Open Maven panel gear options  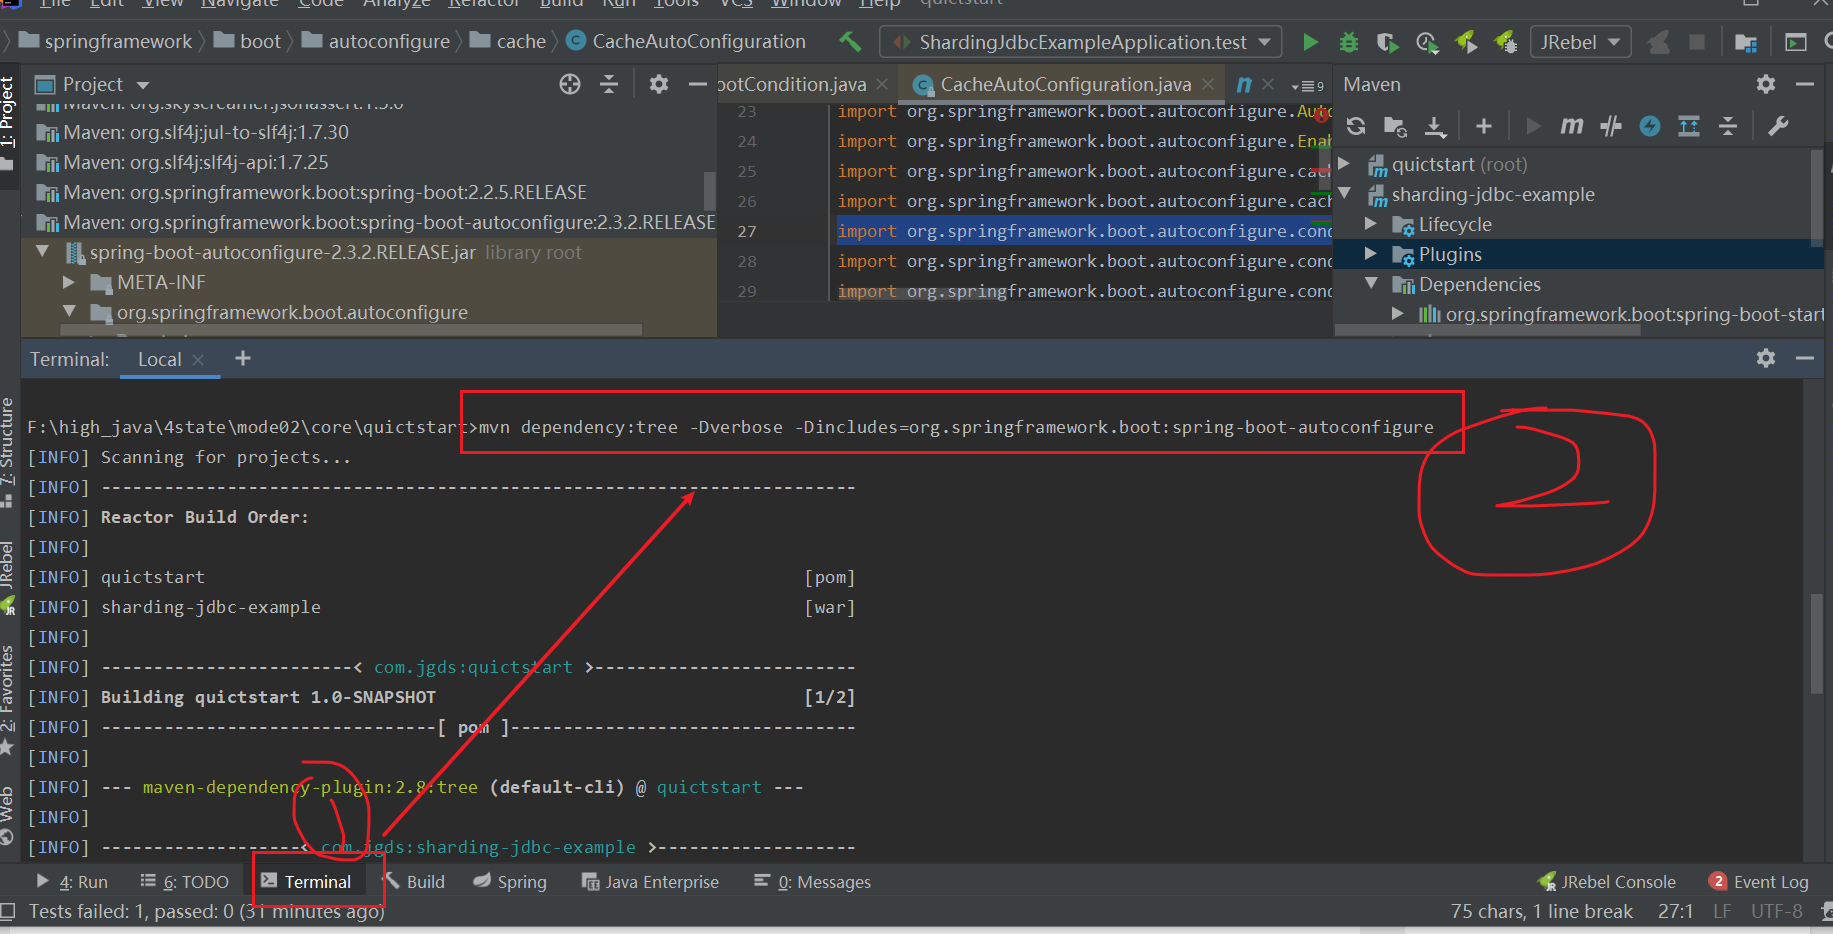1766,84
